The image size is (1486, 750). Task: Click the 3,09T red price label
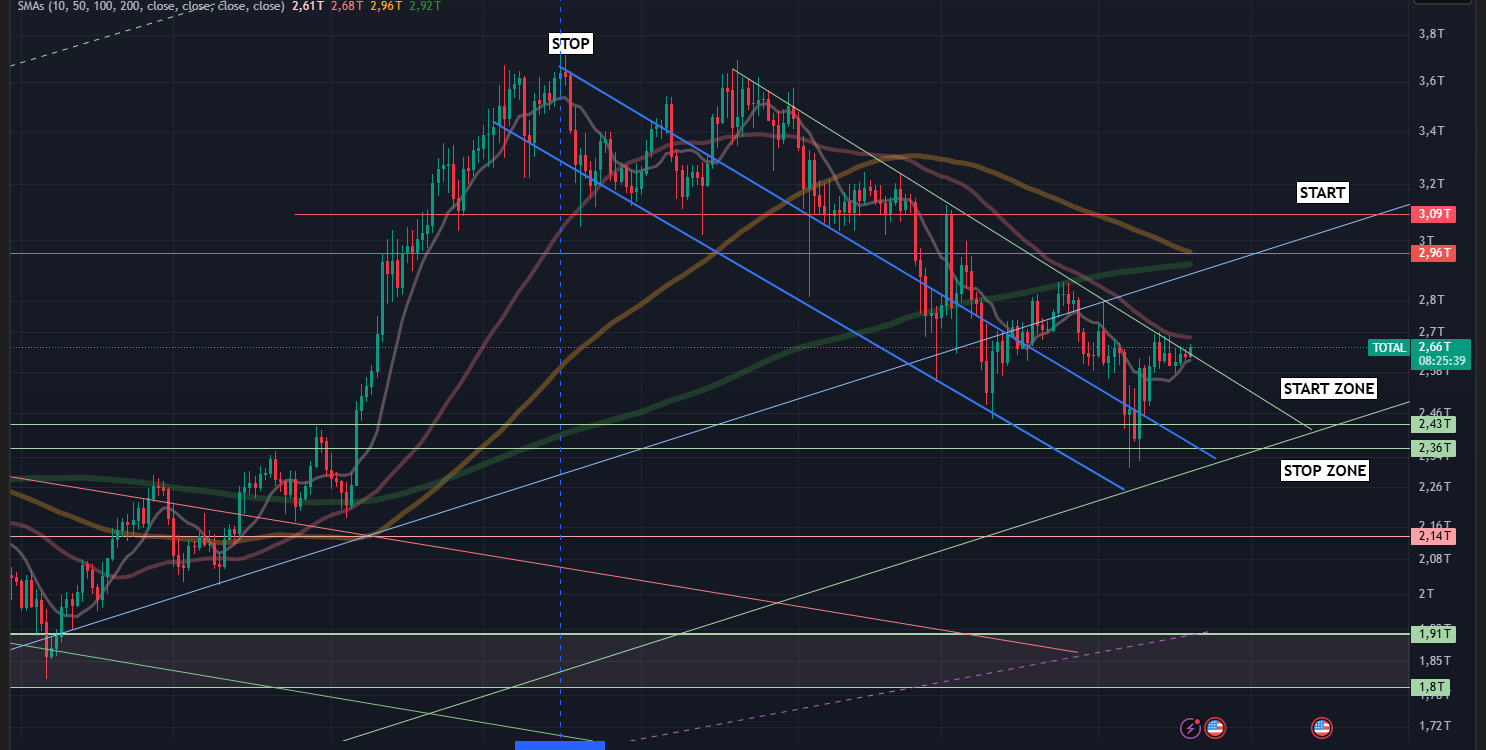pos(1432,214)
